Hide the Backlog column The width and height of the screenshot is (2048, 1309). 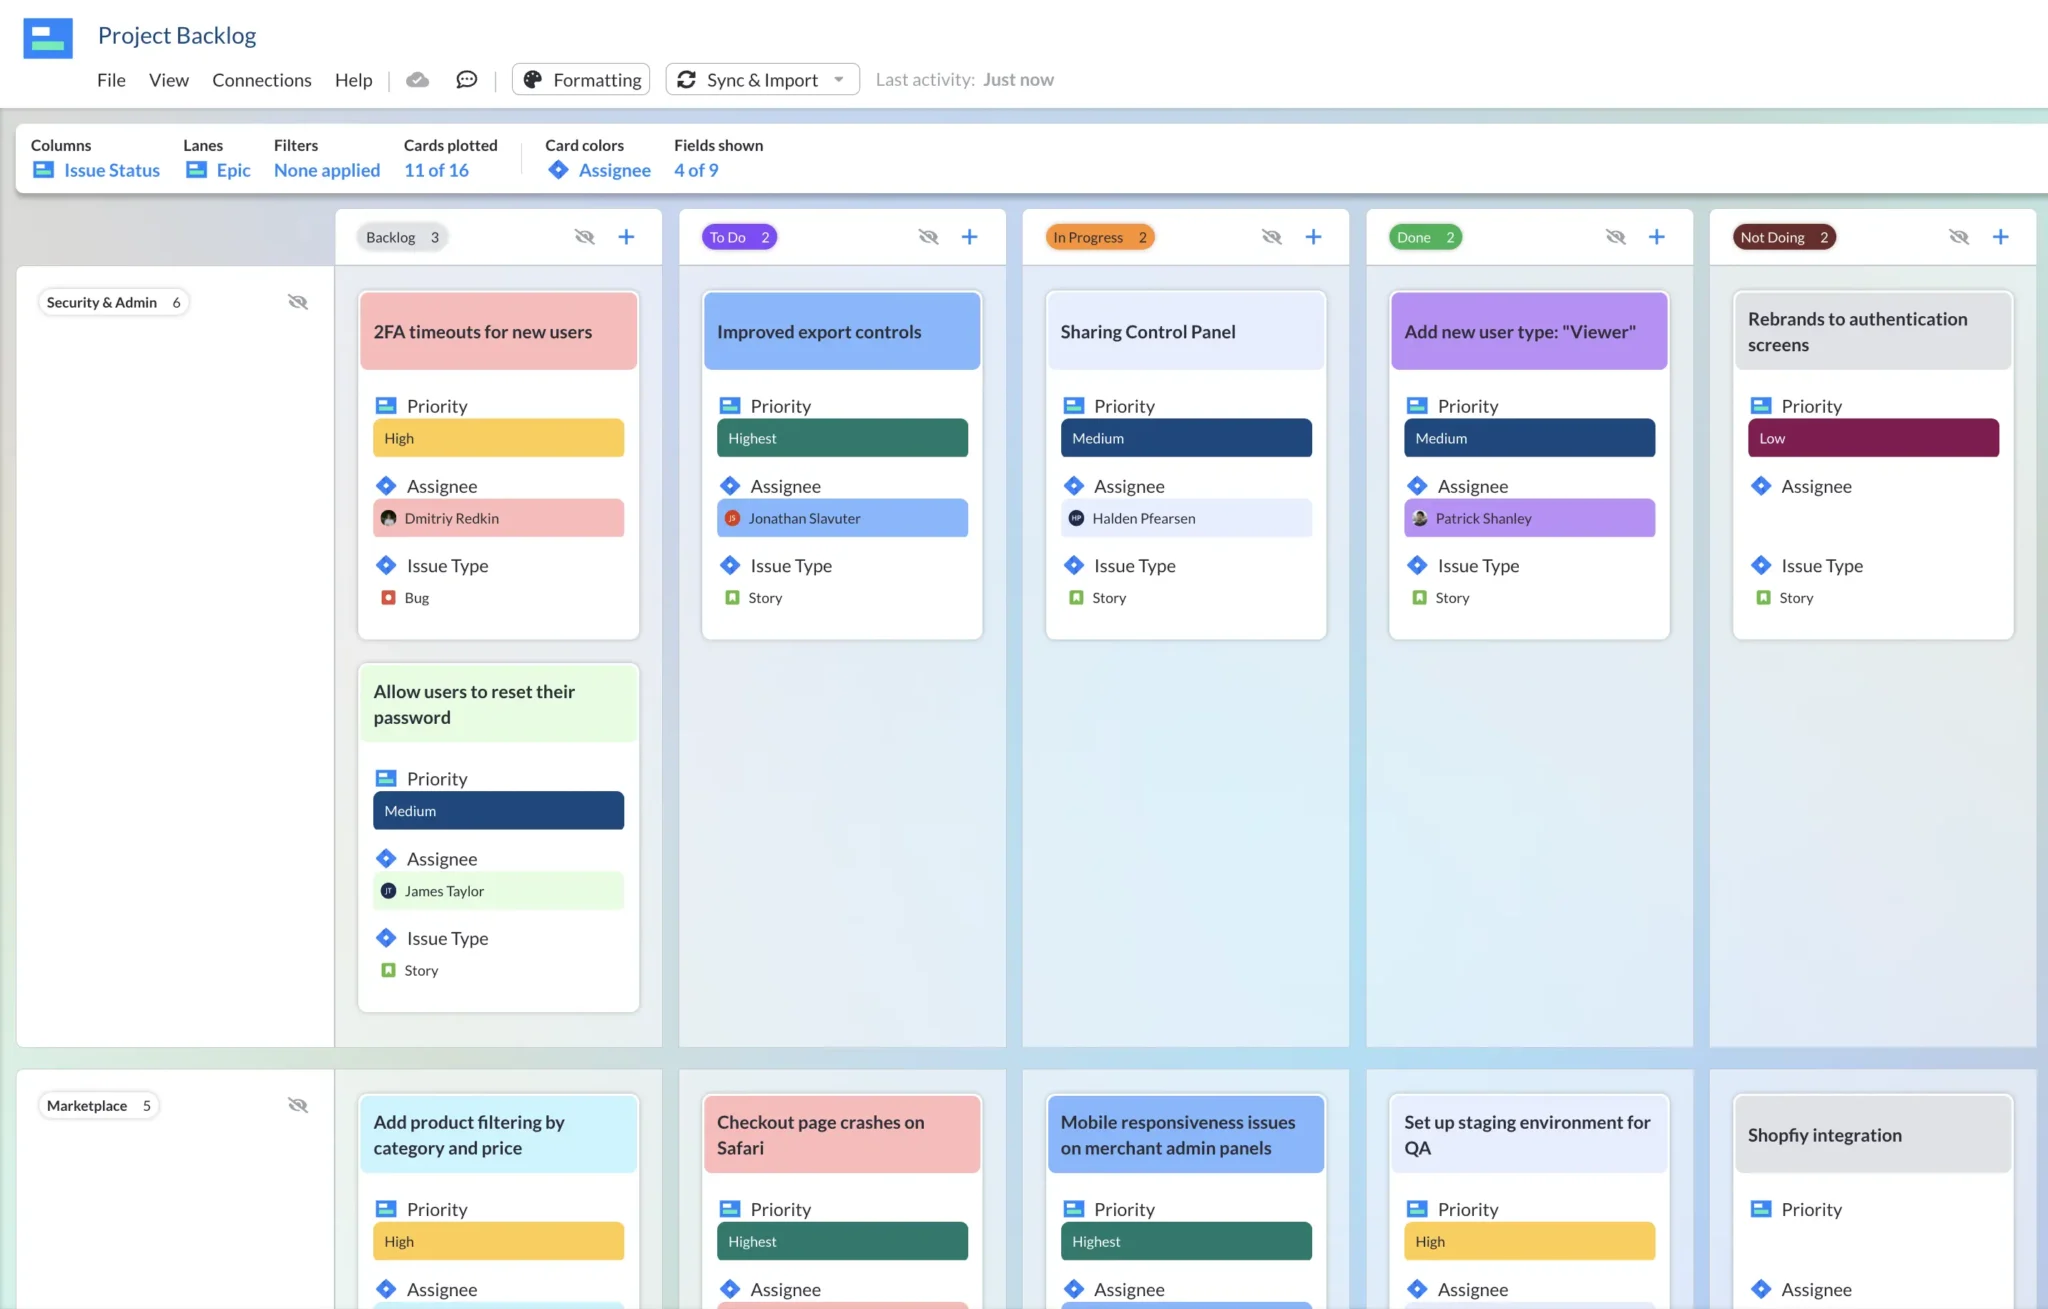pyautogui.click(x=585, y=237)
